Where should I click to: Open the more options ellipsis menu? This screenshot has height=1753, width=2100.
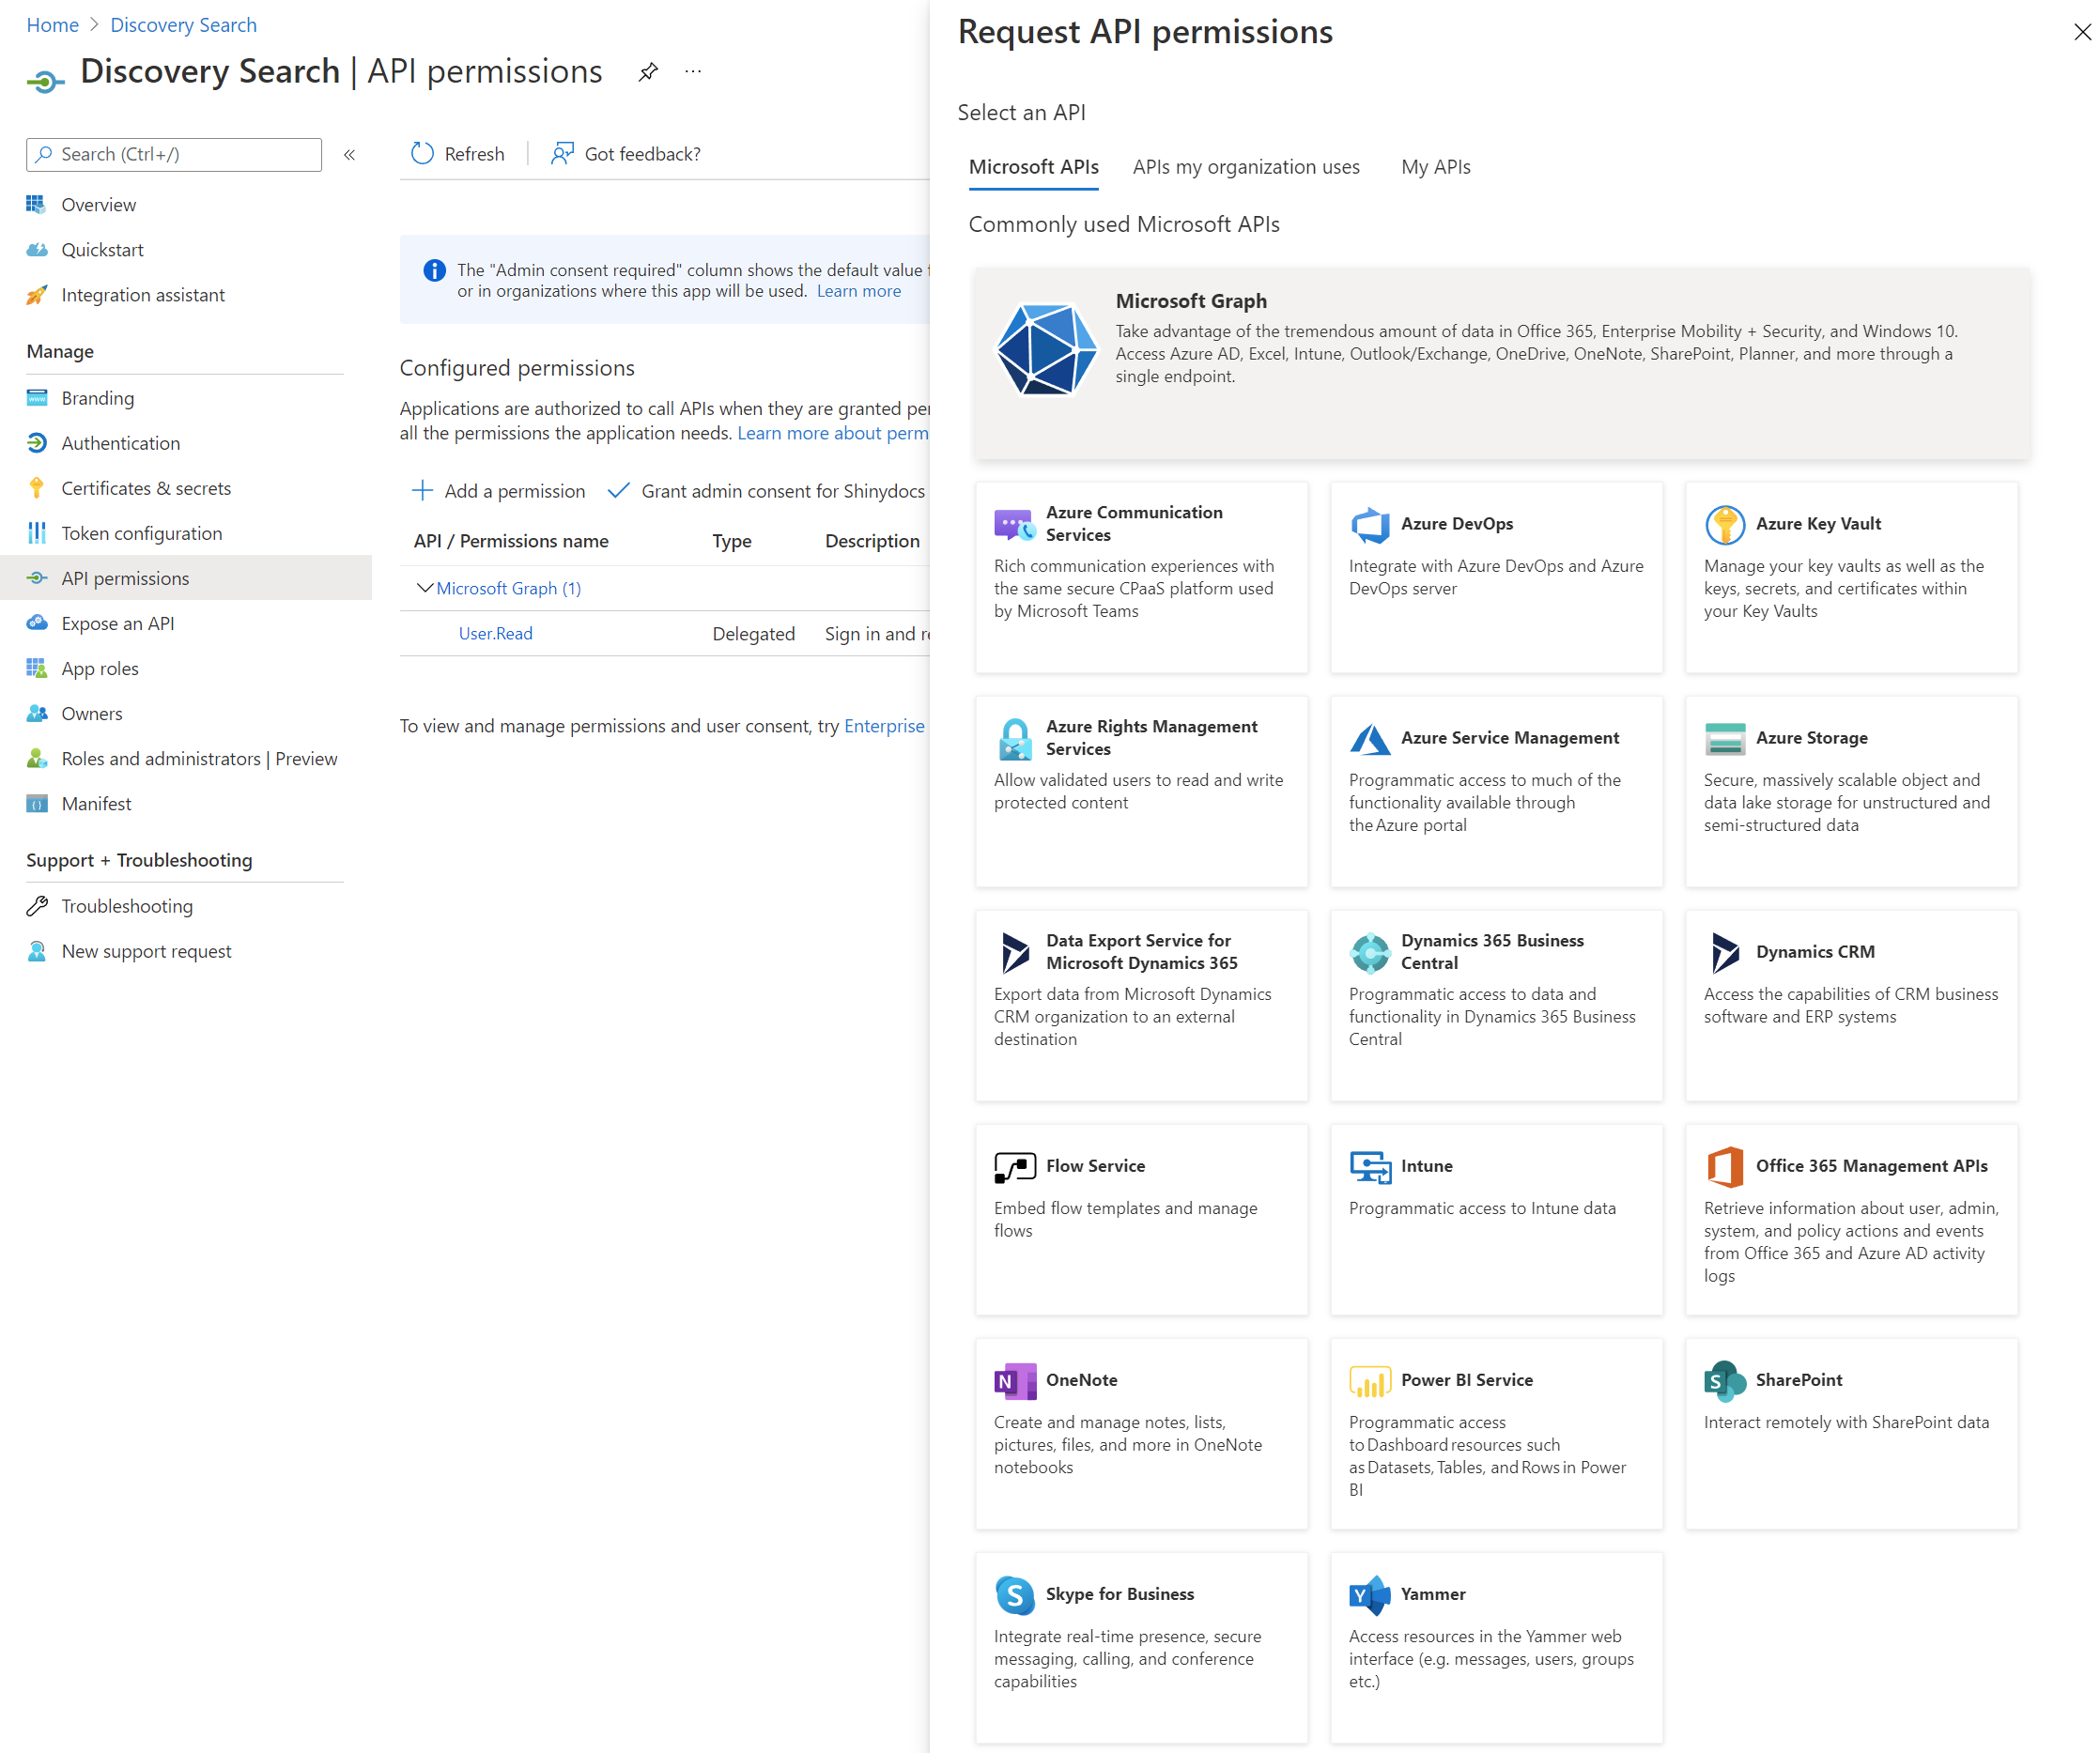(x=693, y=72)
